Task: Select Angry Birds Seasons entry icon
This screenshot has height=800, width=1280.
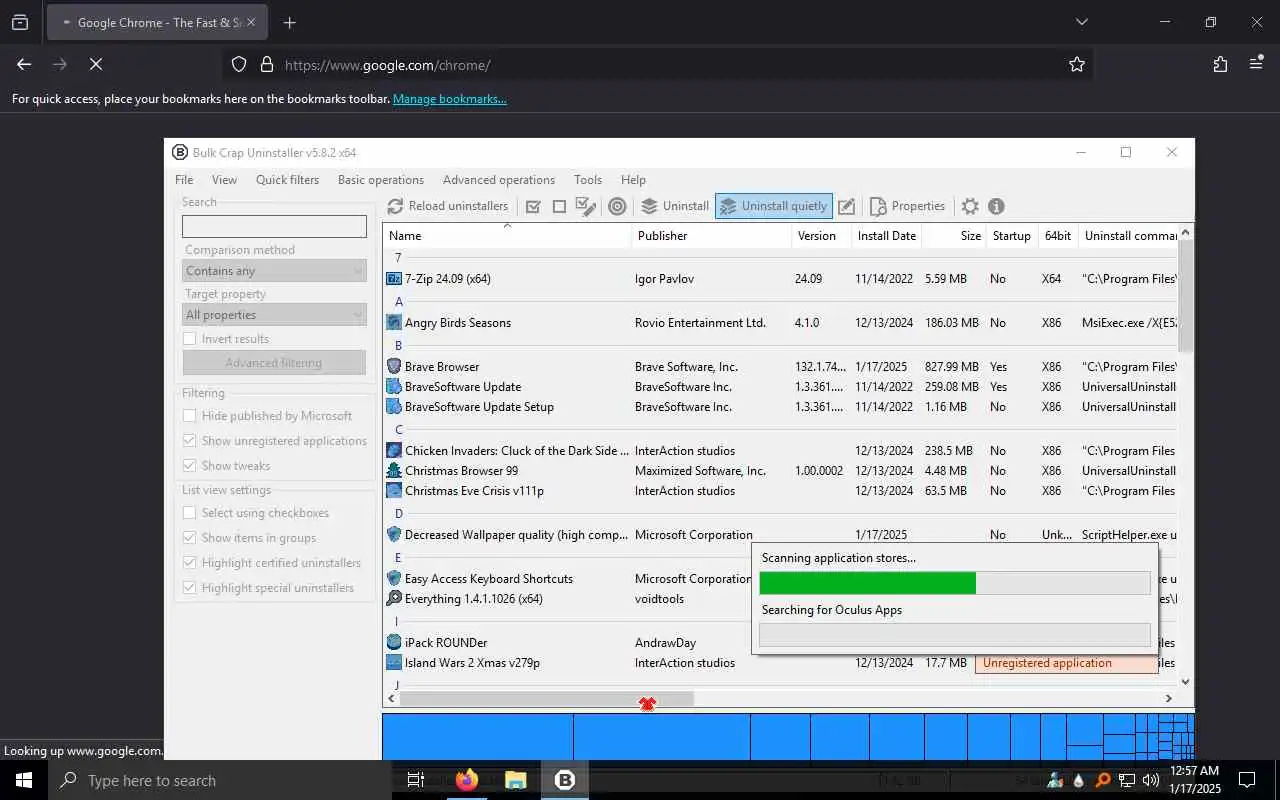Action: (394, 323)
